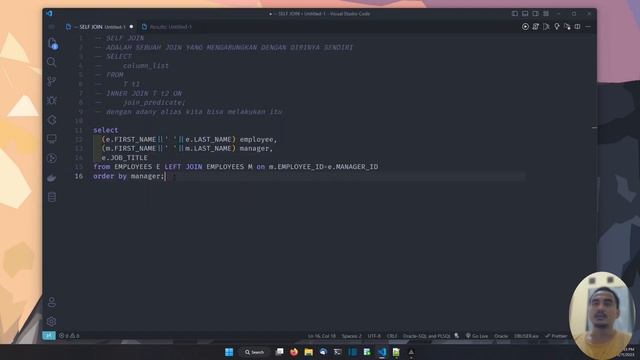Click 'e.JOB_TITLE' on line 14
640x360 pixels.
(x=124, y=158)
